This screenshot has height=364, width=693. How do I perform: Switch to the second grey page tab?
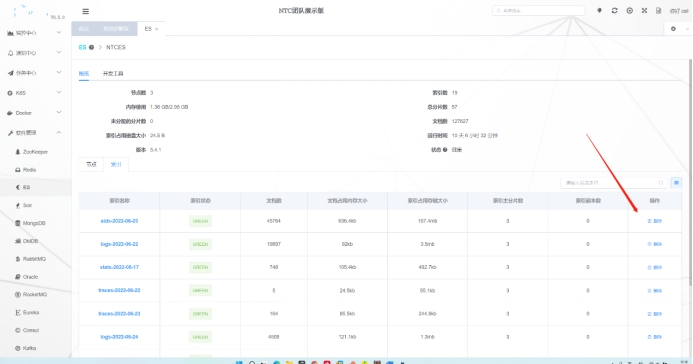116,29
